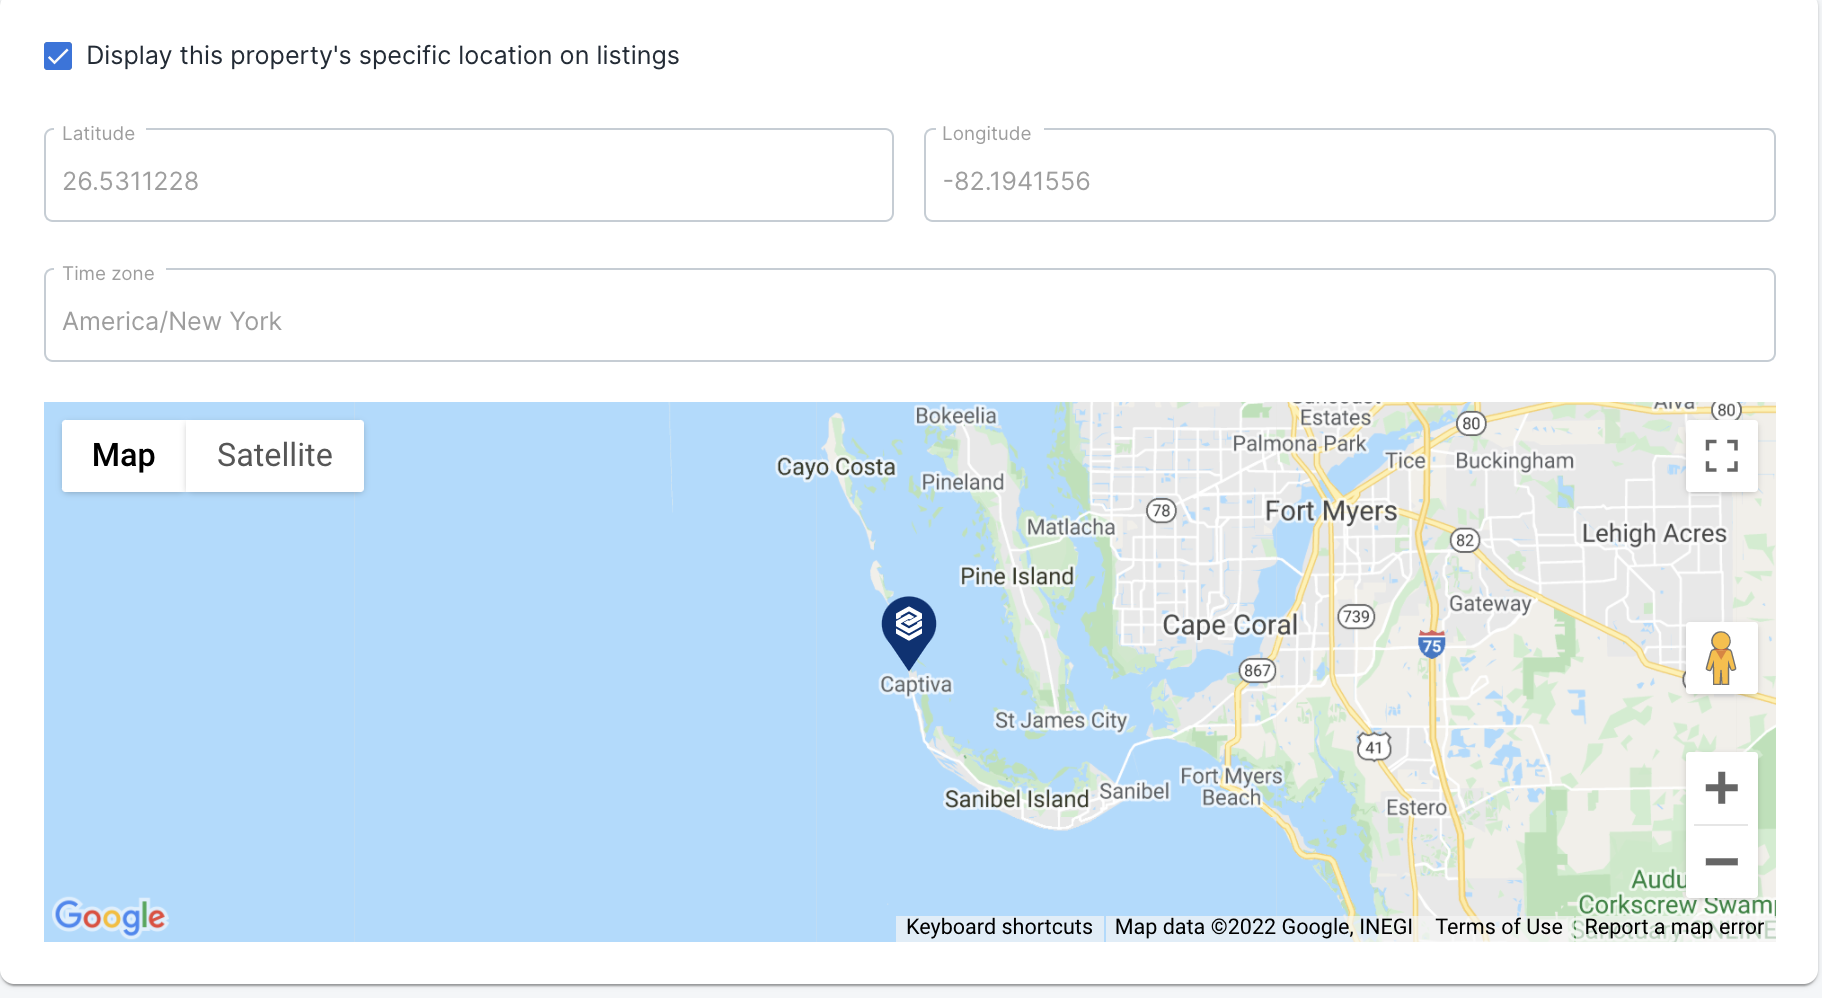
Task: Click Report a map error link
Action: coord(1674,927)
